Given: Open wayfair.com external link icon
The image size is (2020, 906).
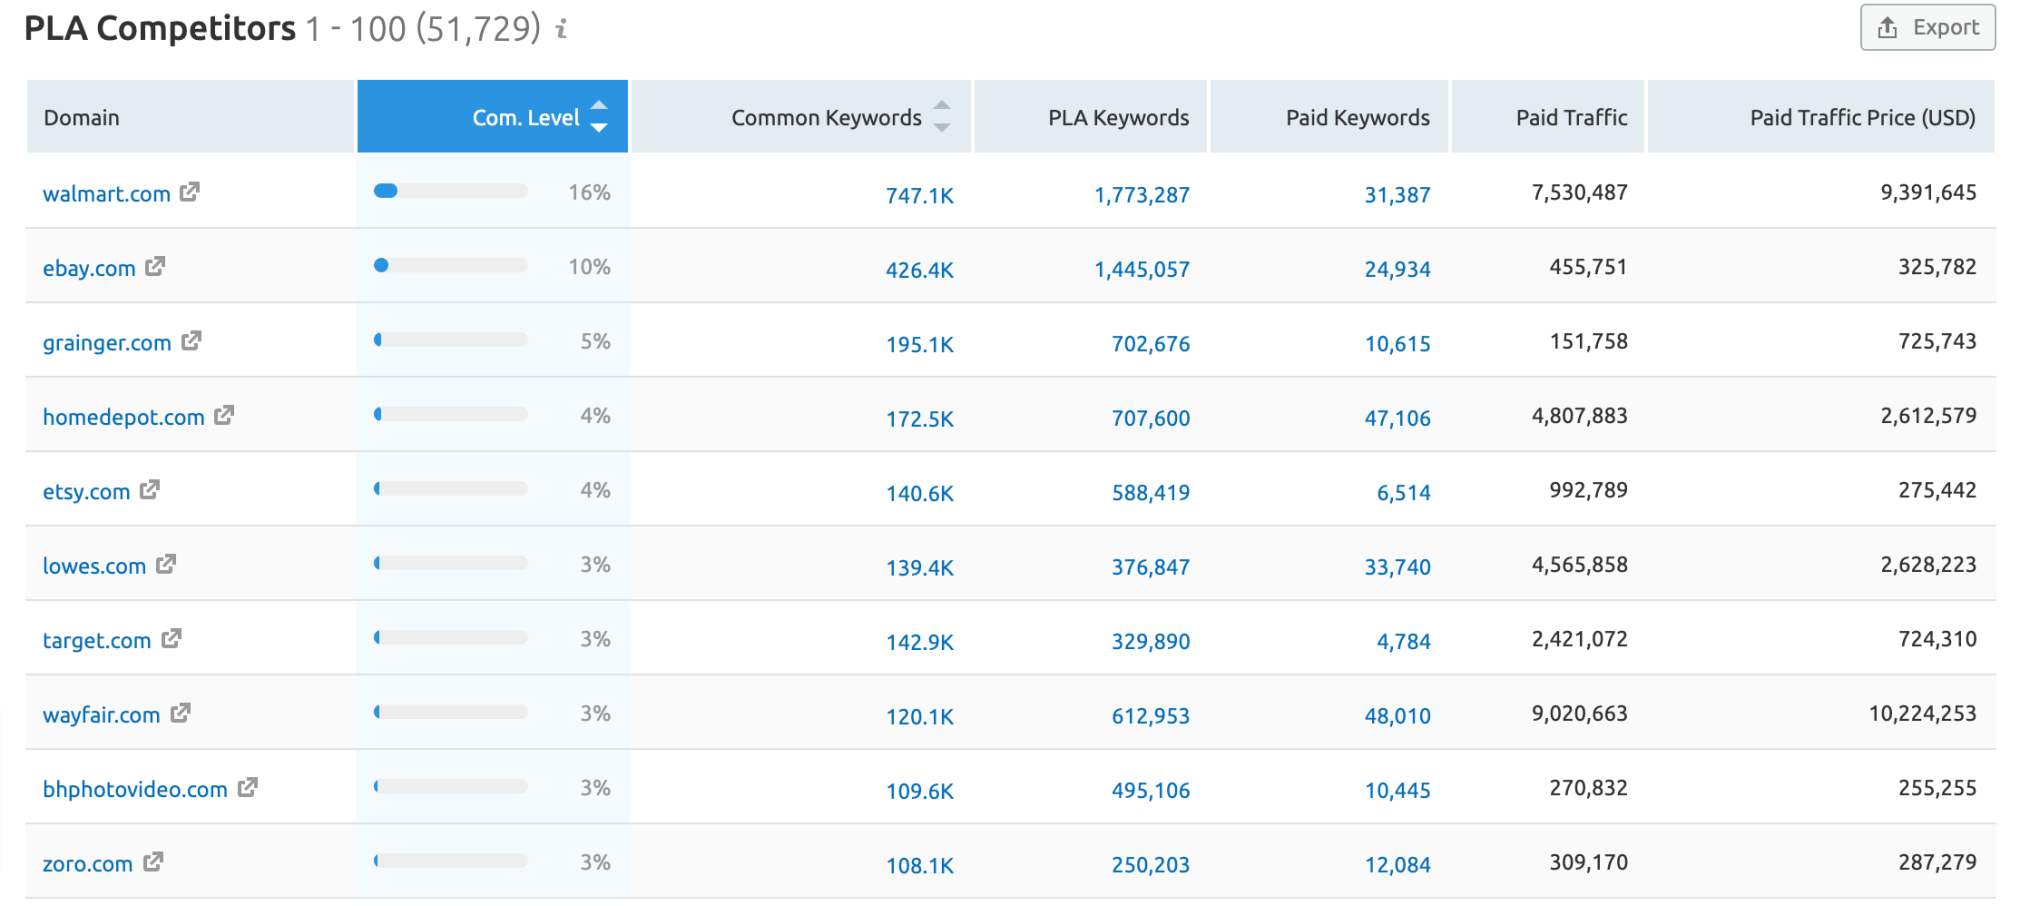Looking at the screenshot, I should (180, 712).
